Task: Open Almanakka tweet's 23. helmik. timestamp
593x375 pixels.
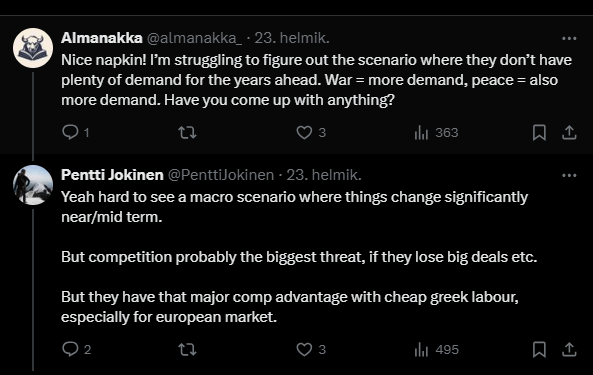Action: point(292,38)
